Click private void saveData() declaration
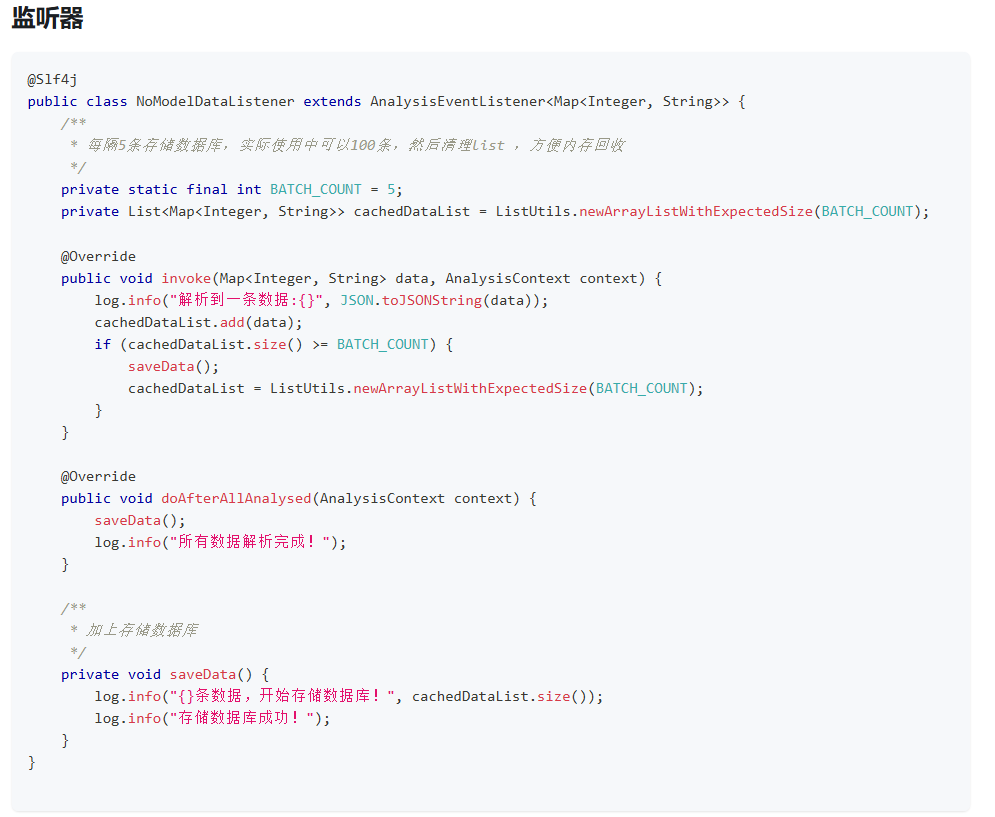 click(x=165, y=674)
